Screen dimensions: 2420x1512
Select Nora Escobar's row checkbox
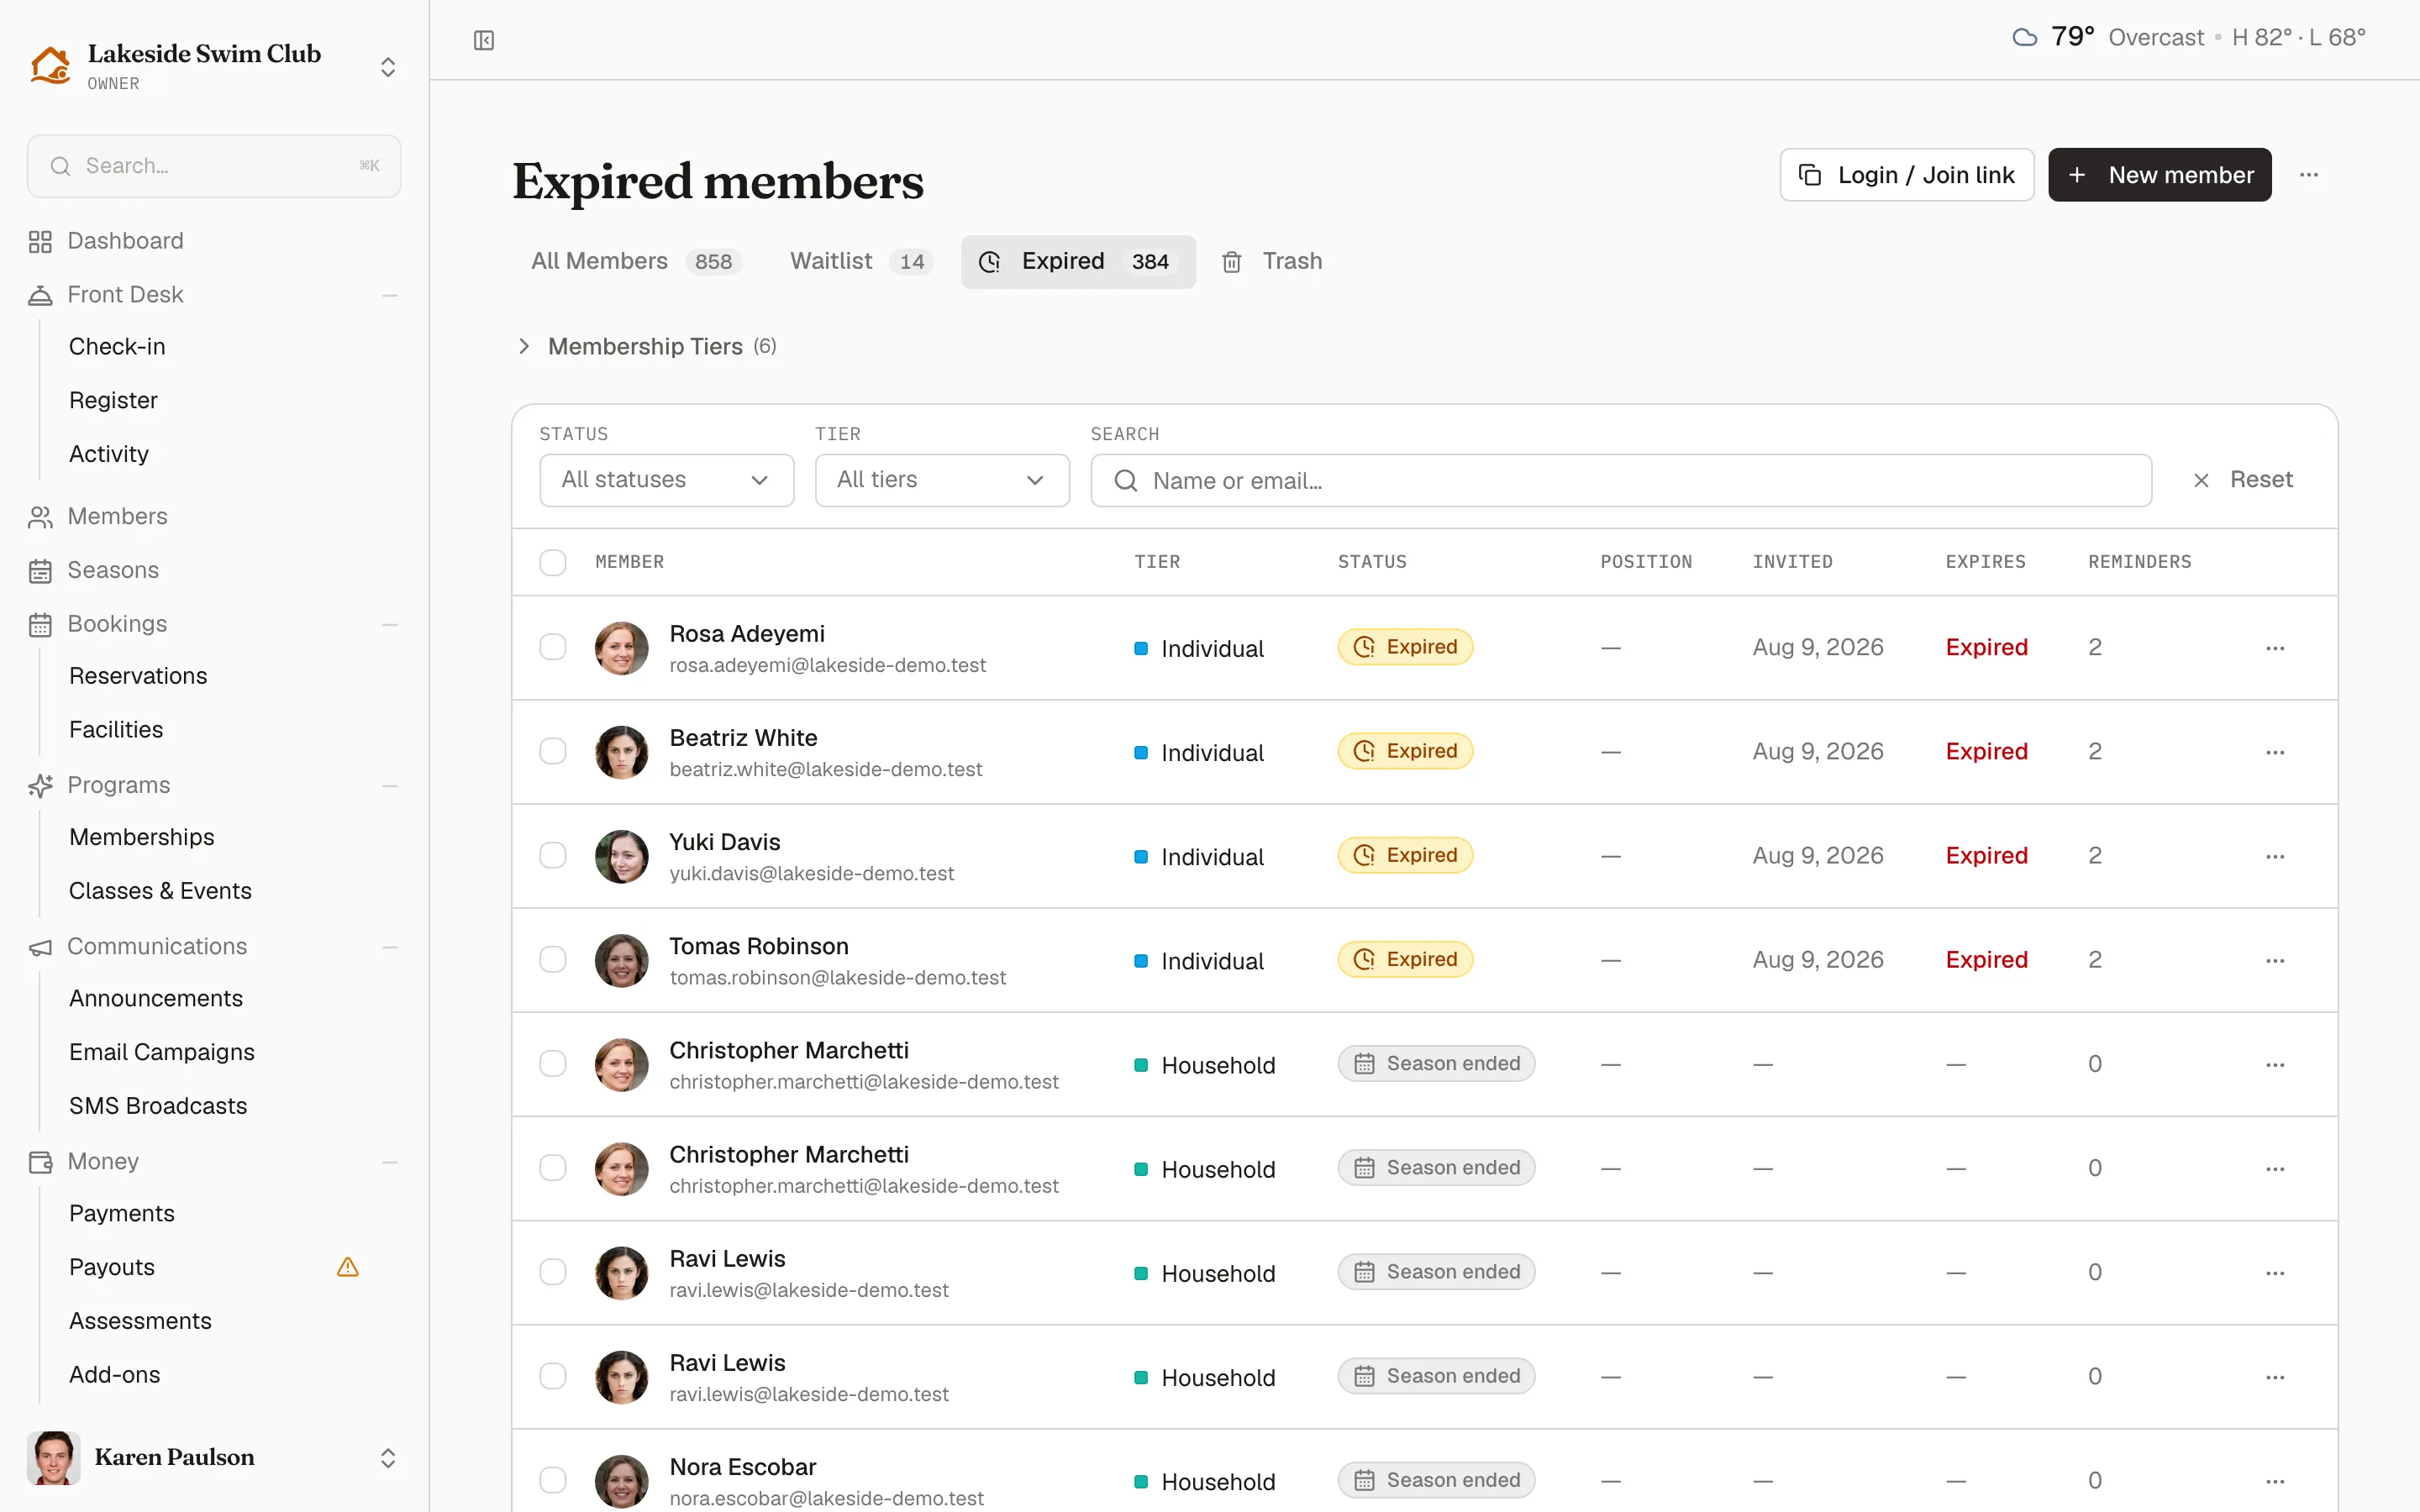coord(553,1480)
